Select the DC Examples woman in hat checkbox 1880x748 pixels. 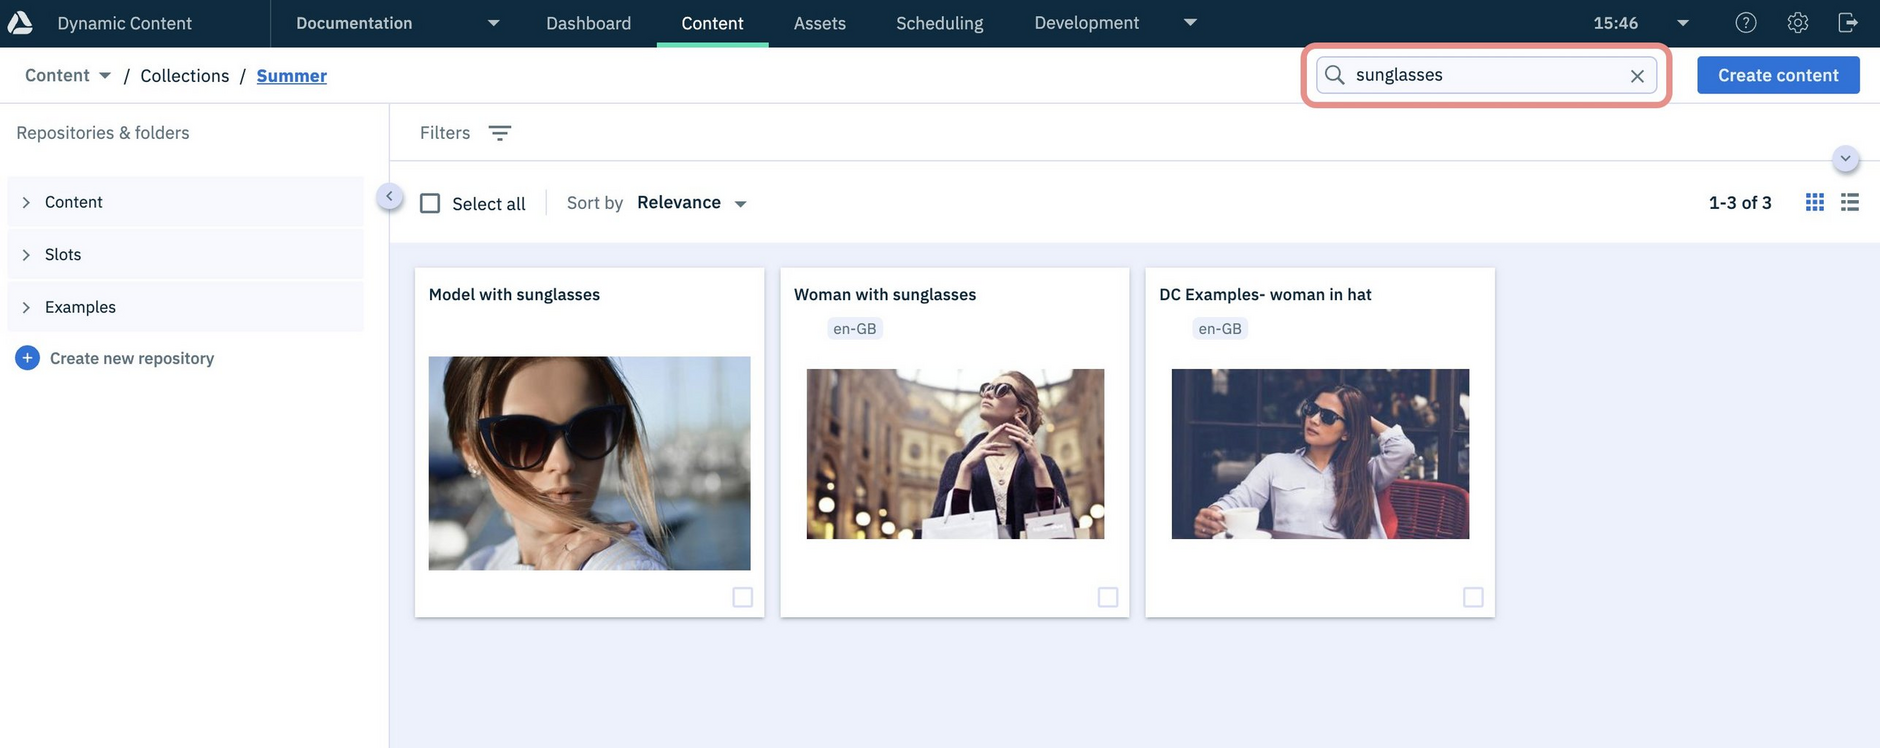click(x=1473, y=597)
